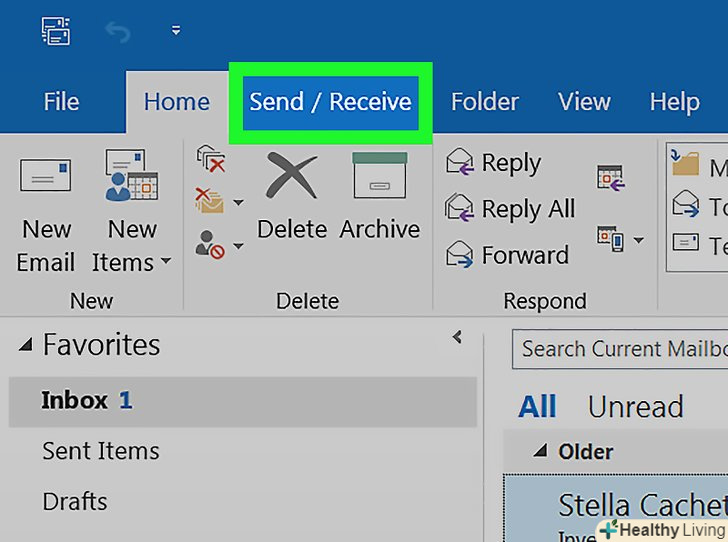Open the Stella Cachet email
Screen dimensions: 728x542
coord(616,508)
